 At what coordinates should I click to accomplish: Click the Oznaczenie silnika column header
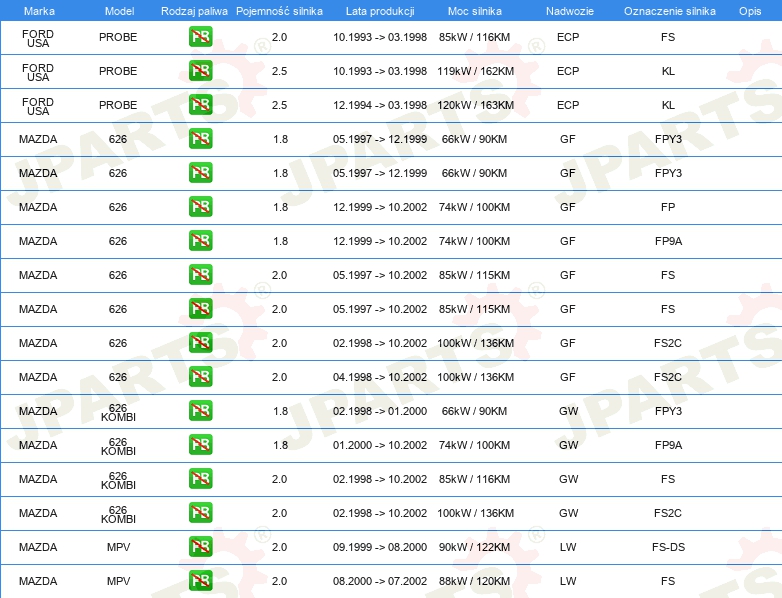pyautogui.click(x=669, y=11)
